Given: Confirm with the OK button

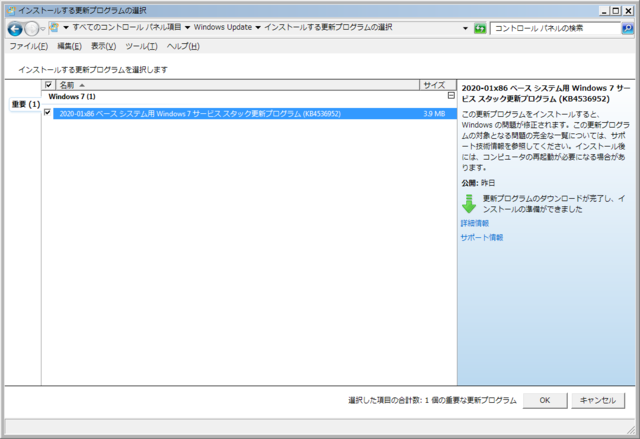Looking at the screenshot, I should click(x=545, y=400).
